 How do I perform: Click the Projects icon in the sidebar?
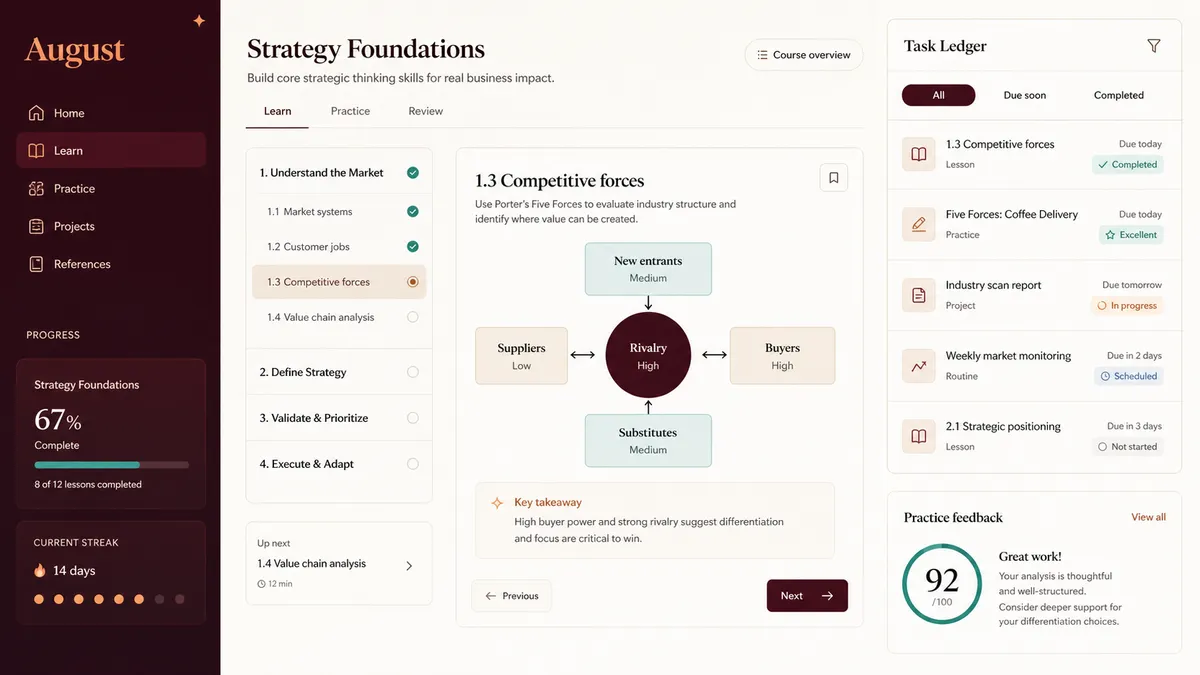pyautogui.click(x=37, y=226)
